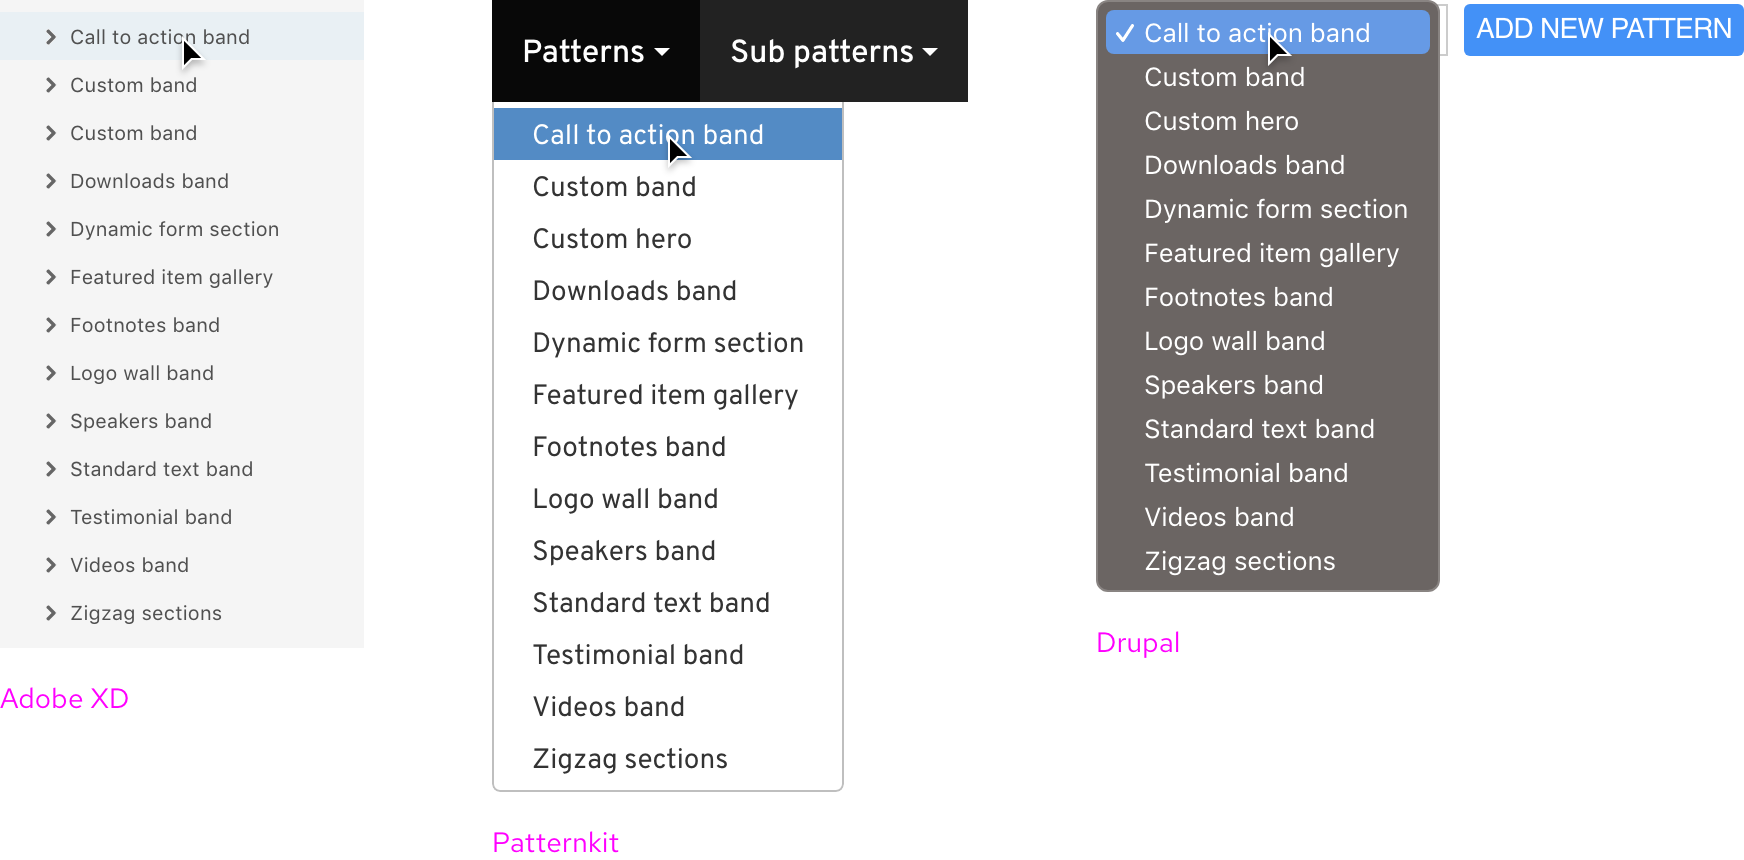This screenshot has height=860, width=1744.
Task: Click the Logo wall band chevron icon
Action: click(51, 373)
